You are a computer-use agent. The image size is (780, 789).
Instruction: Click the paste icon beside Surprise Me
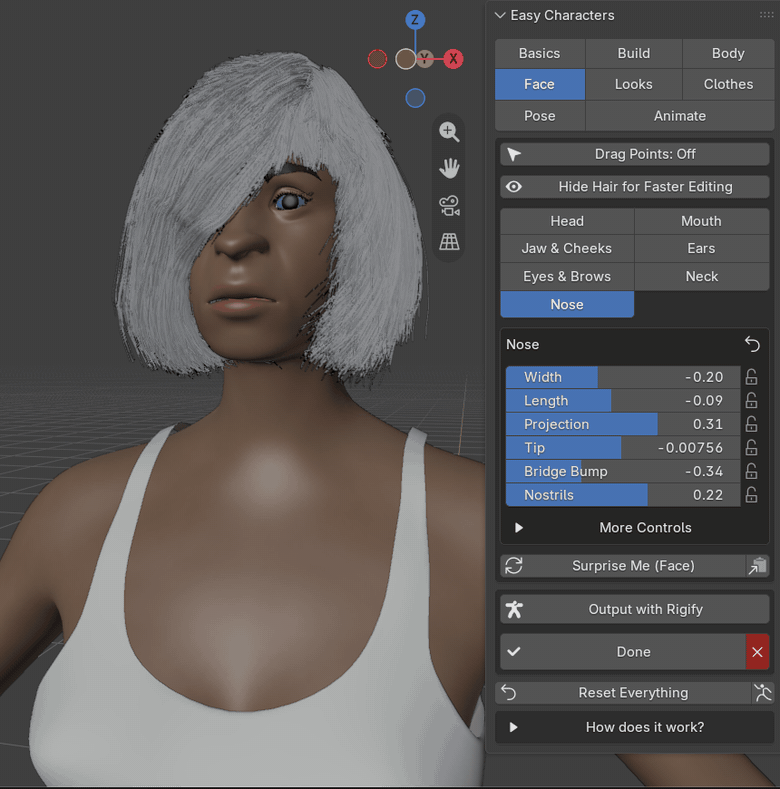(x=757, y=566)
